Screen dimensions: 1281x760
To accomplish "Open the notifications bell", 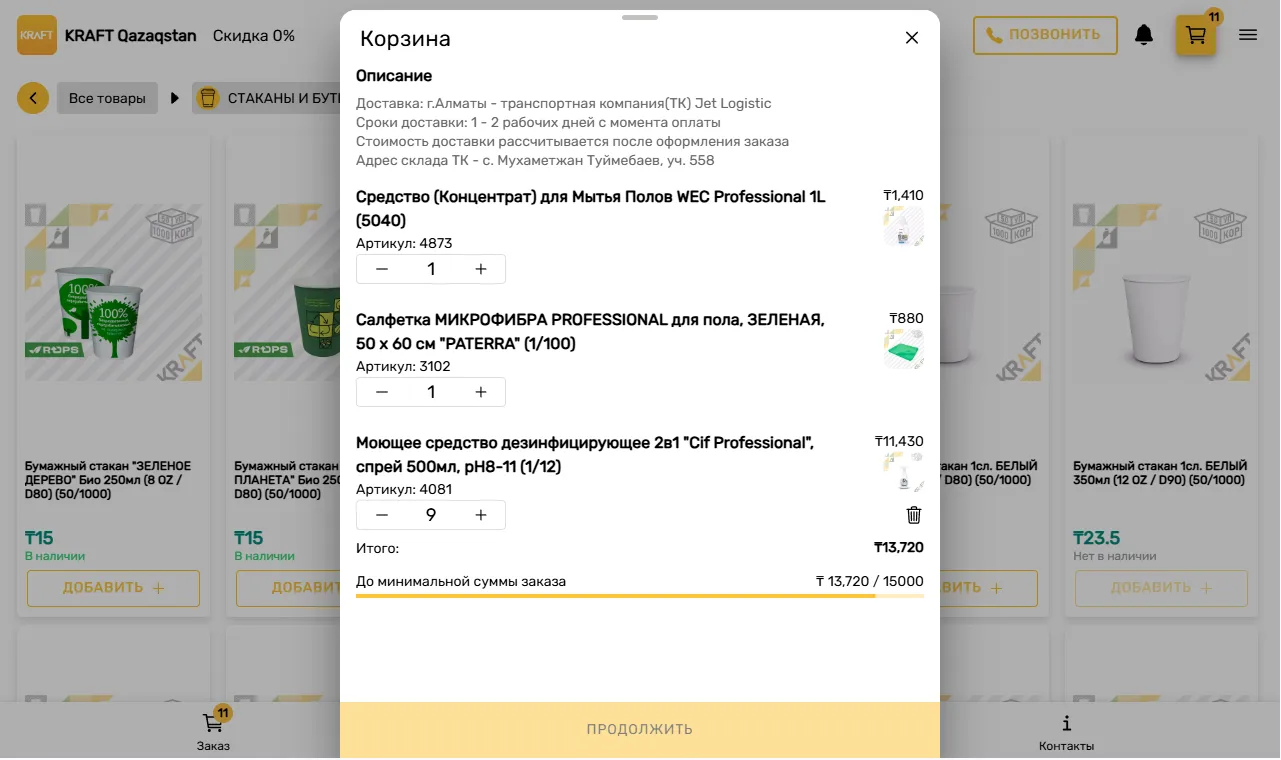I will point(1144,35).
